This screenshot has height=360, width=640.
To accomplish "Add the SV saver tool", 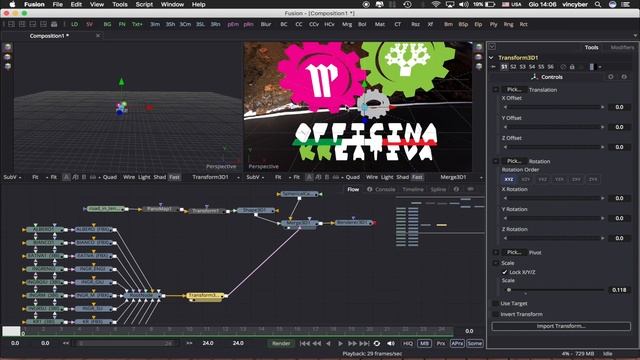I will (x=89, y=24).
